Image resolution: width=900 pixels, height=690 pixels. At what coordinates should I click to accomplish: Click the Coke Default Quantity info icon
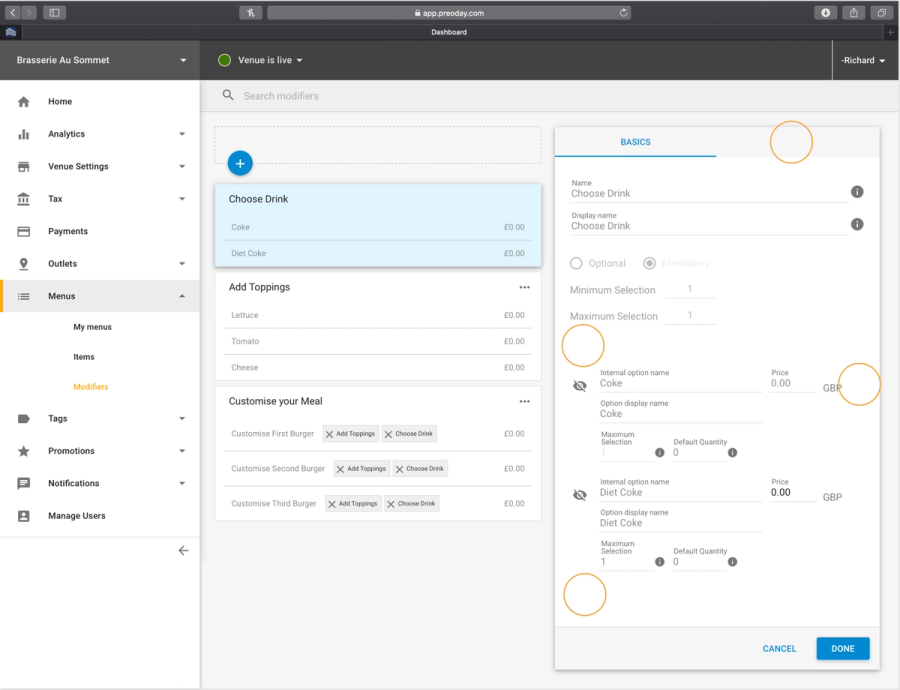(732, 453)
